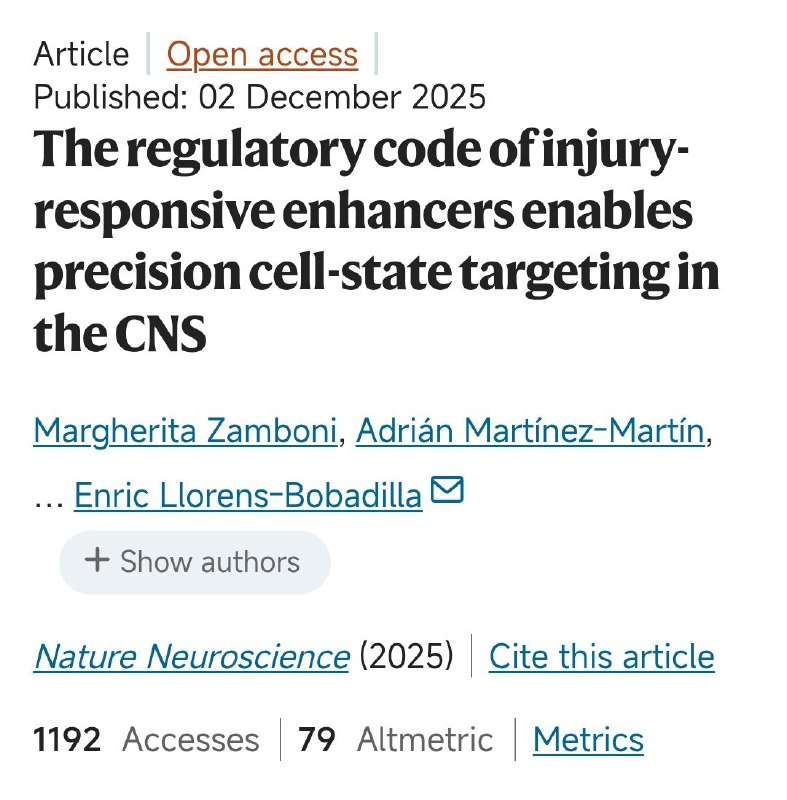Click the (2025) year after the journal name
The height and width of the screenshot is (800, 787).
406,657
